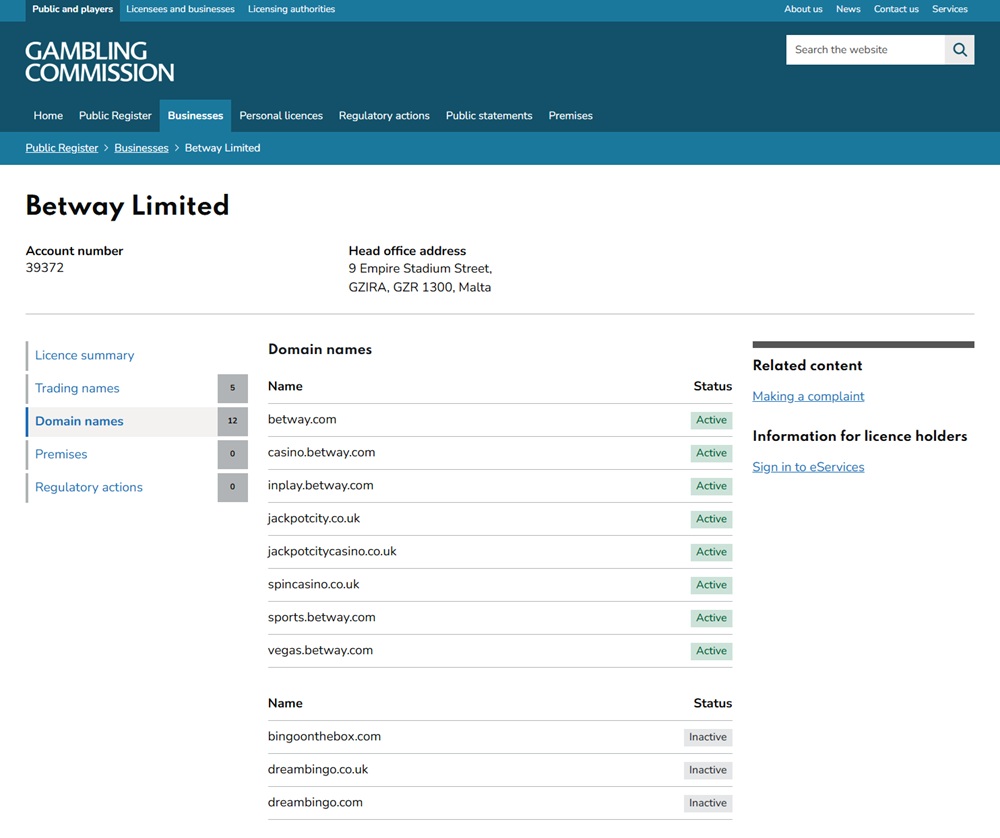Open Making a complaint link
The width and height of the screenshot is (1000, 838).
tap(808, 396)
